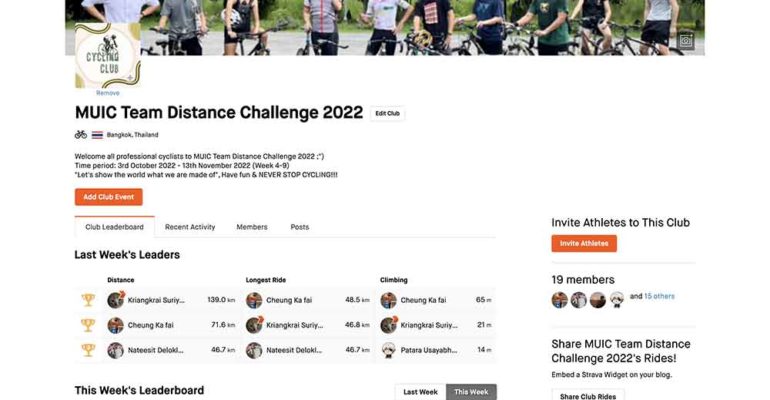770x400 pixels.
Task: Open Patara Usayabh's avatar in Climbing column
Action: coord(388,350)
